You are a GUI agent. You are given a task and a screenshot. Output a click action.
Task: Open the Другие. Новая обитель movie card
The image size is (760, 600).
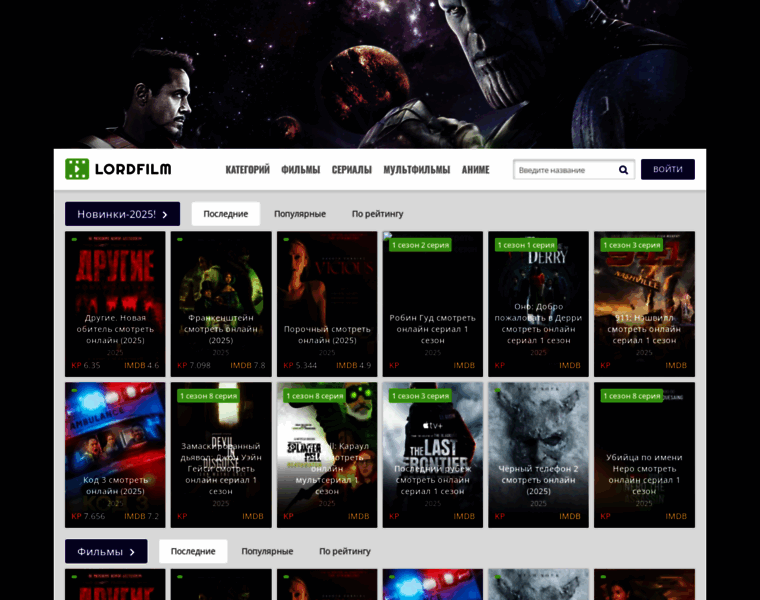pyautogui.click(x=115, y=304)
